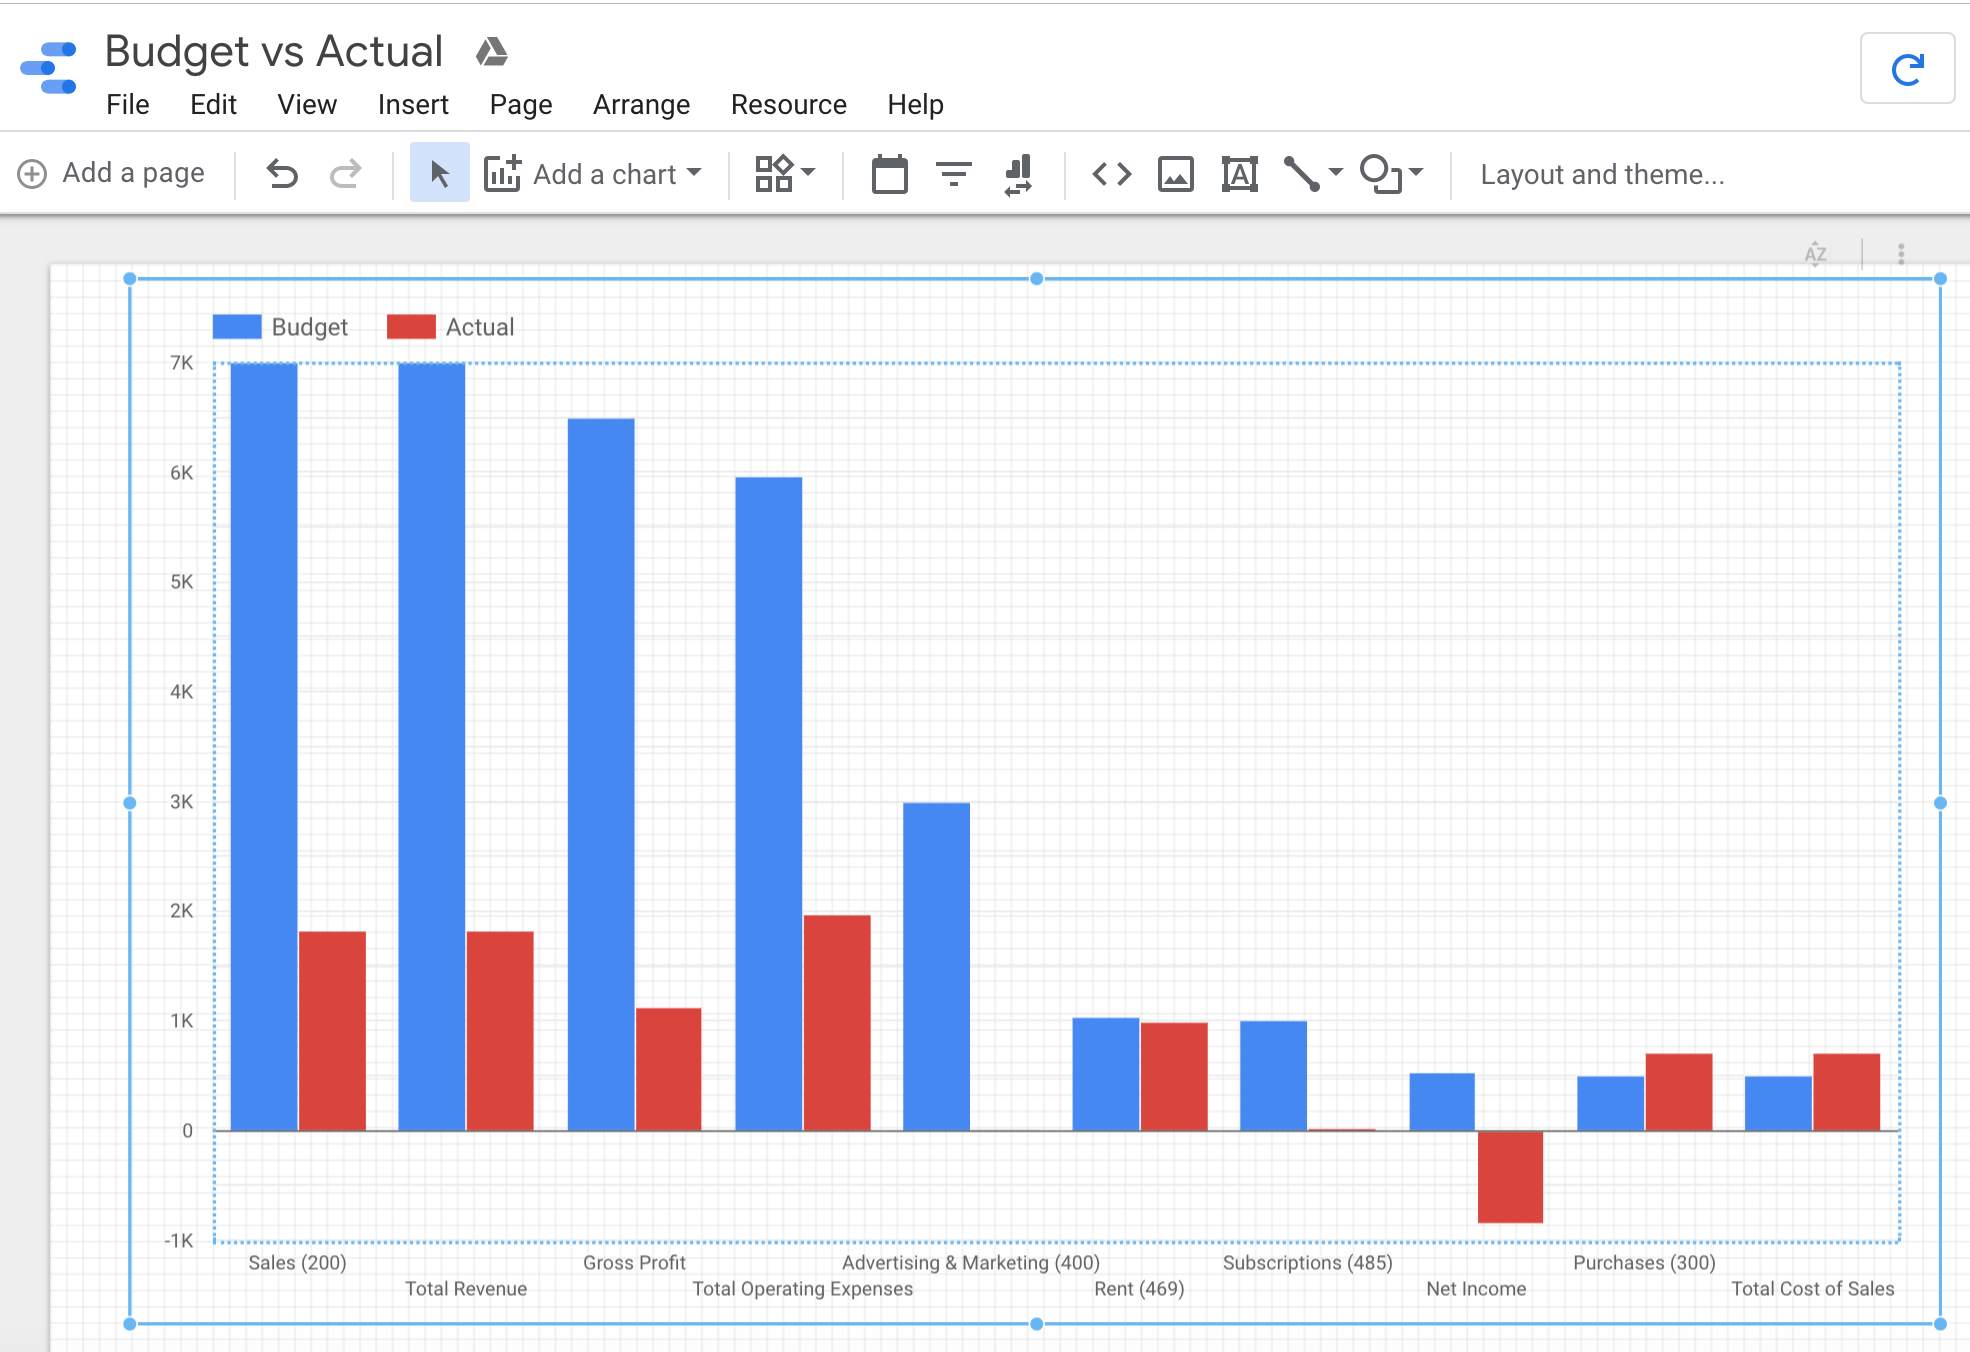Expand the community components dropdown arrow
The image size is (1970, 1352).
(808, 172)
